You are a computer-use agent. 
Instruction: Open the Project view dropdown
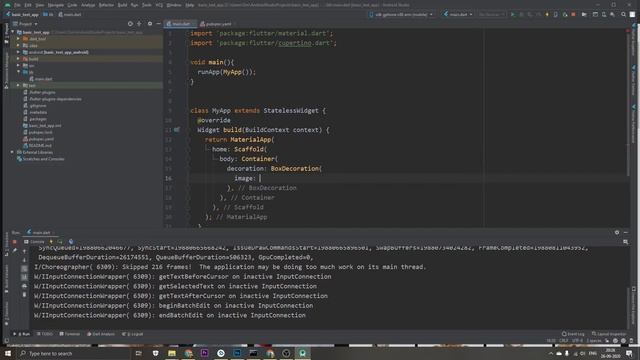click(x=25, y=24)
